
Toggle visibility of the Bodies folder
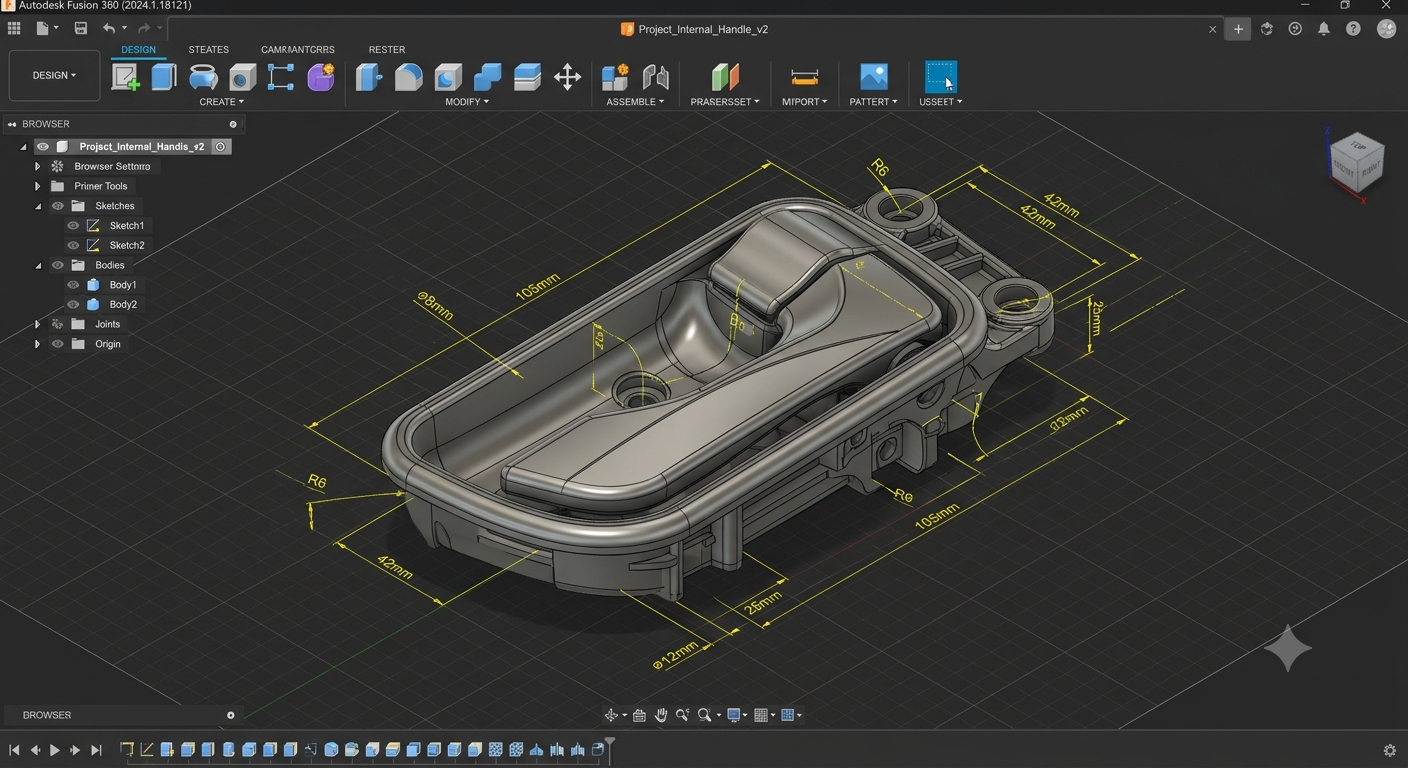58,265
